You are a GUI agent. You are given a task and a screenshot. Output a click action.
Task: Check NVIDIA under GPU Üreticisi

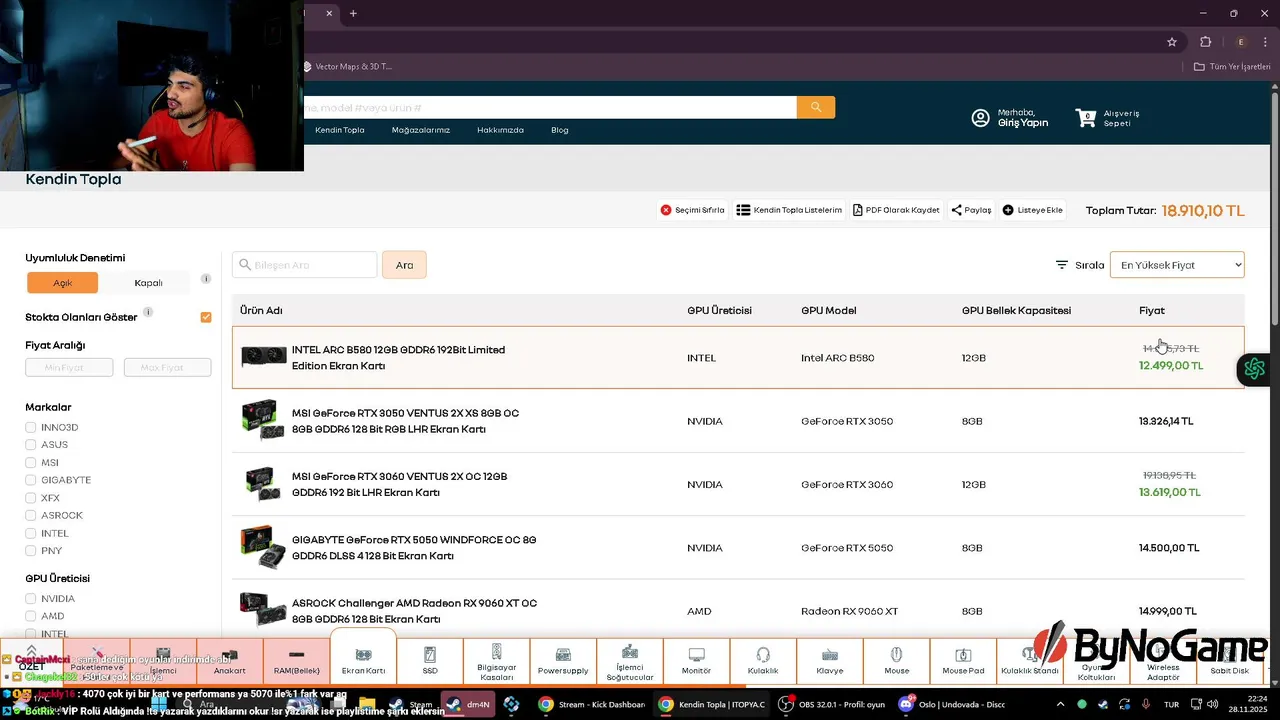[31, 599]
